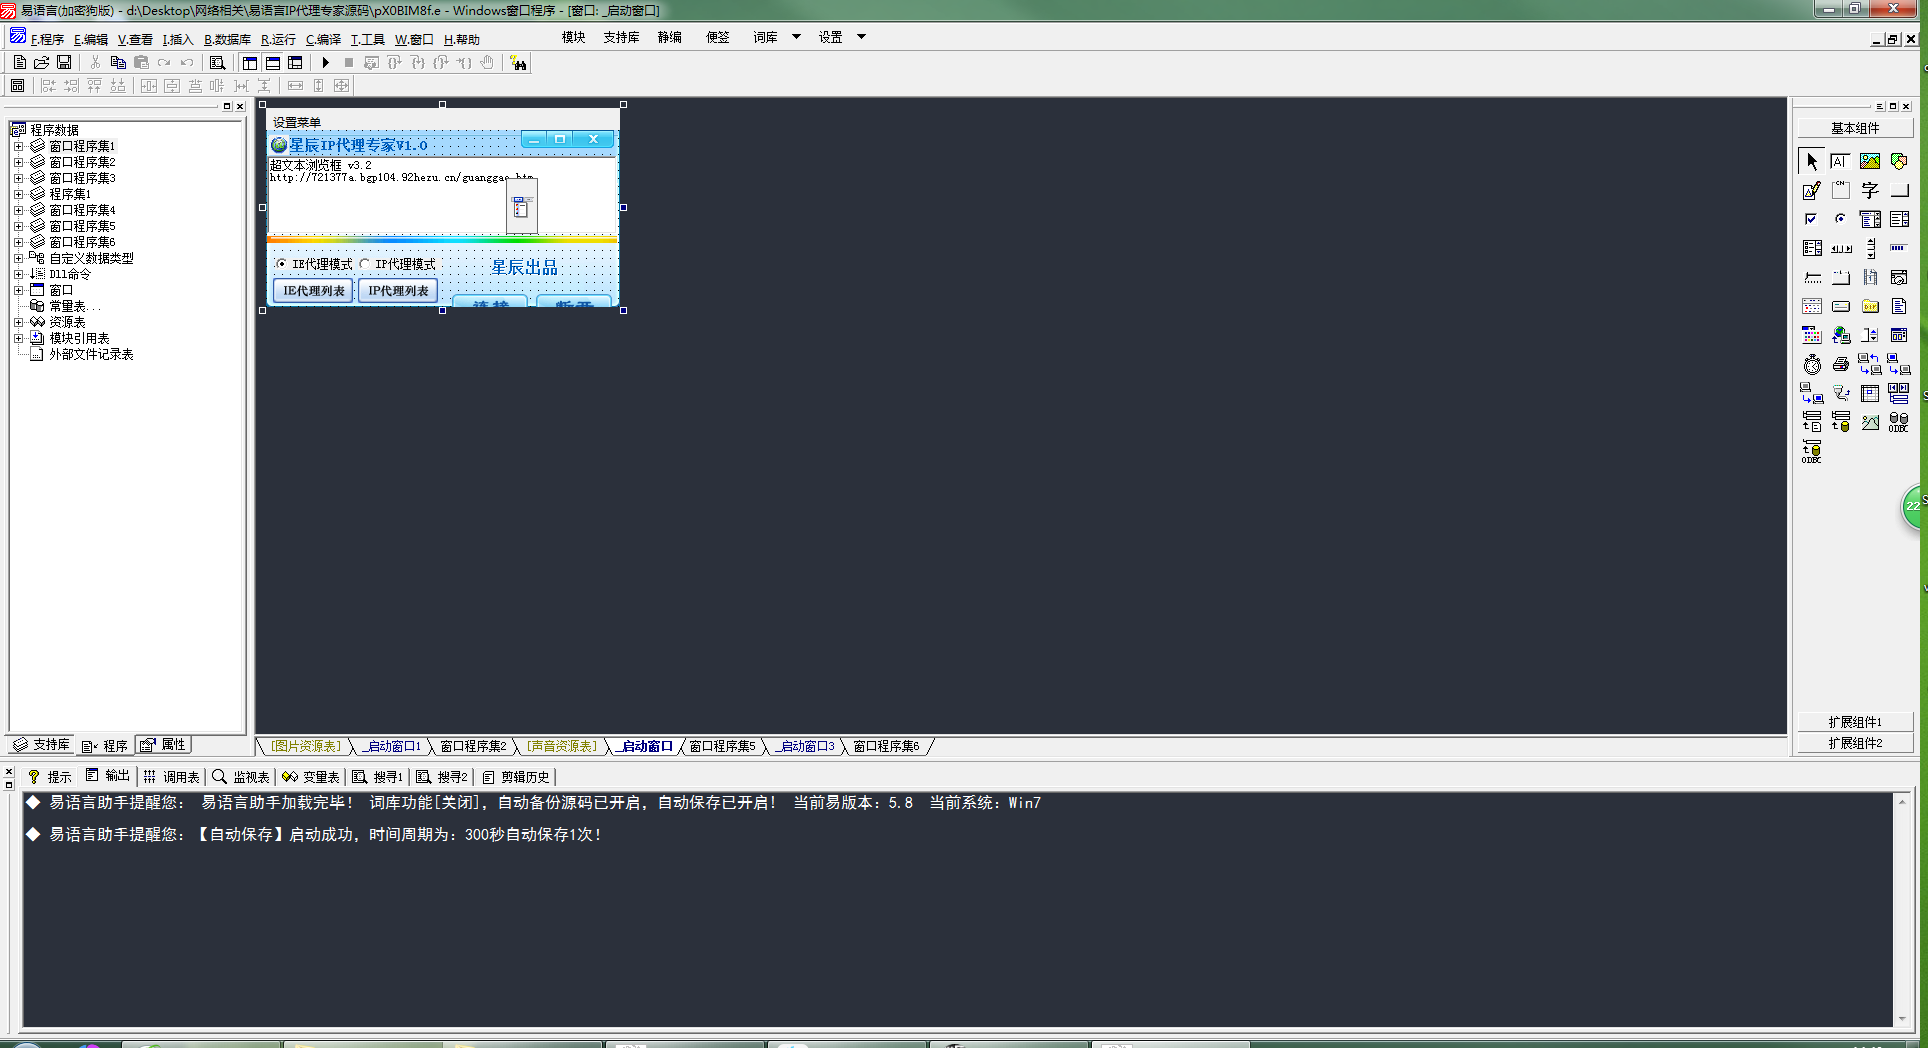Open the F.程序 menu
Viewport: 1928px width, 1048px height.
47,39
